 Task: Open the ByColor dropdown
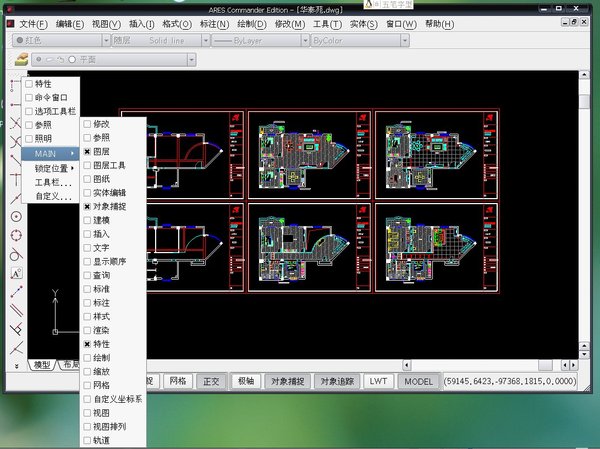[x=348, y=41]
